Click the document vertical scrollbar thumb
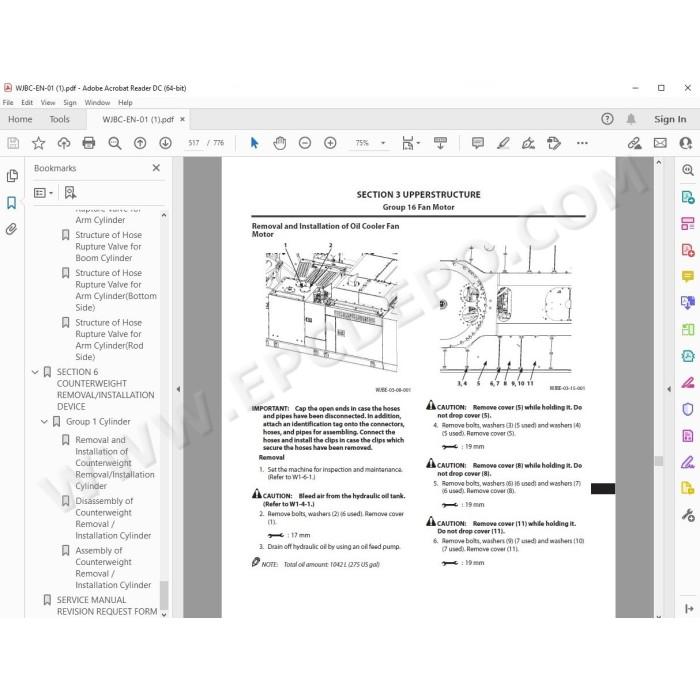Screen dimensions: 700x700 (x=659, y=461)
